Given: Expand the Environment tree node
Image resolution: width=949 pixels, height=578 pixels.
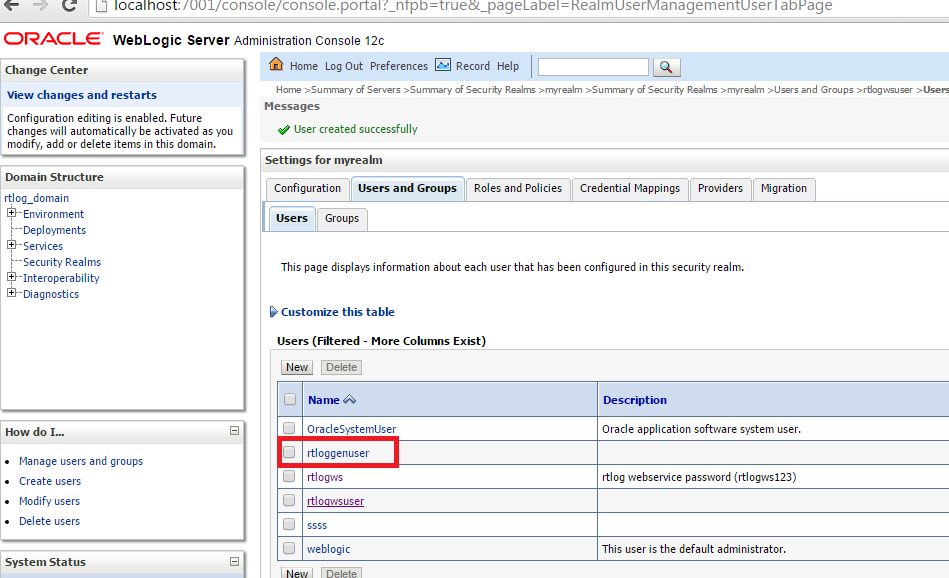Looking at the screenshot, I should click(x=11, y=214).
